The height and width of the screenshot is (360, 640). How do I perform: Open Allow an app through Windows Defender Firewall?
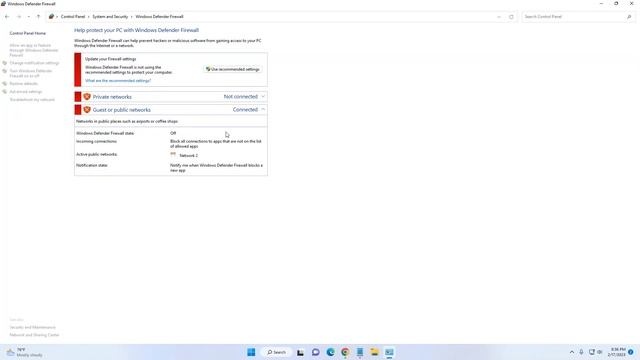click(x=34, y=50)
